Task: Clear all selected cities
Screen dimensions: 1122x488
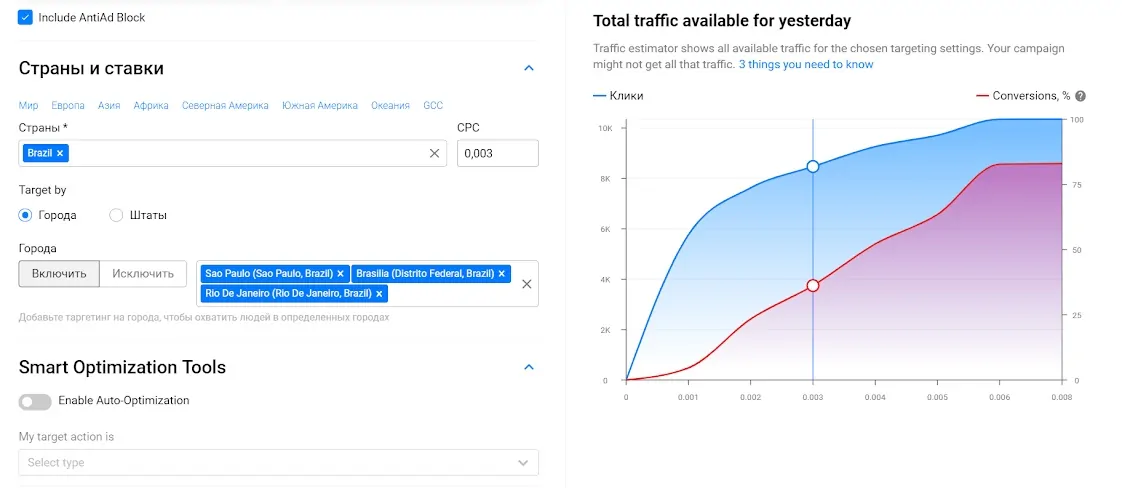Action: tap(526, 284)
